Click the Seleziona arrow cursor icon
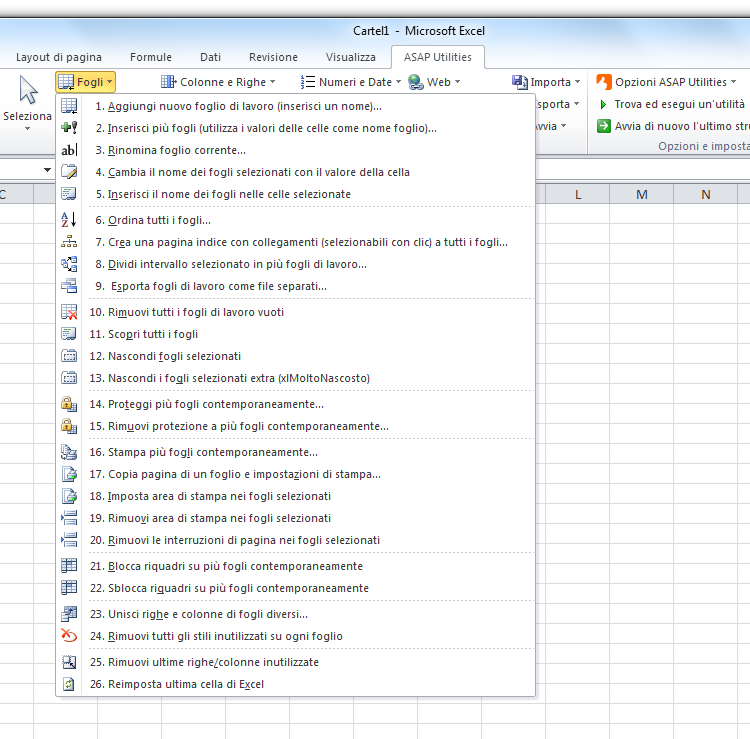The height and width of the screenshot is (739, 750). pyautogui.click(x=28, y=90)
